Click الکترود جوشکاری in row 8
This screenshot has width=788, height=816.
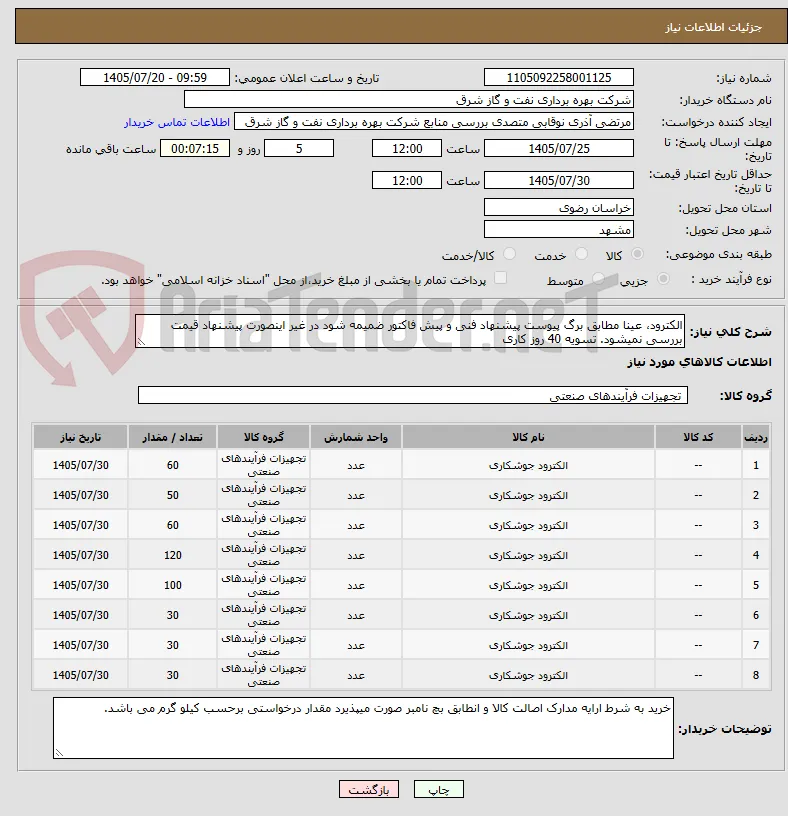coord(528,675)
